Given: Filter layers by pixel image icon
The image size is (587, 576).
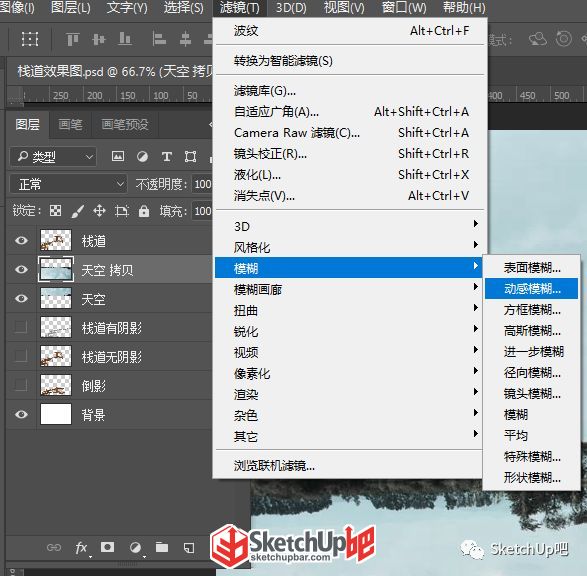Looking at the screenshot, I should [118, 156].
